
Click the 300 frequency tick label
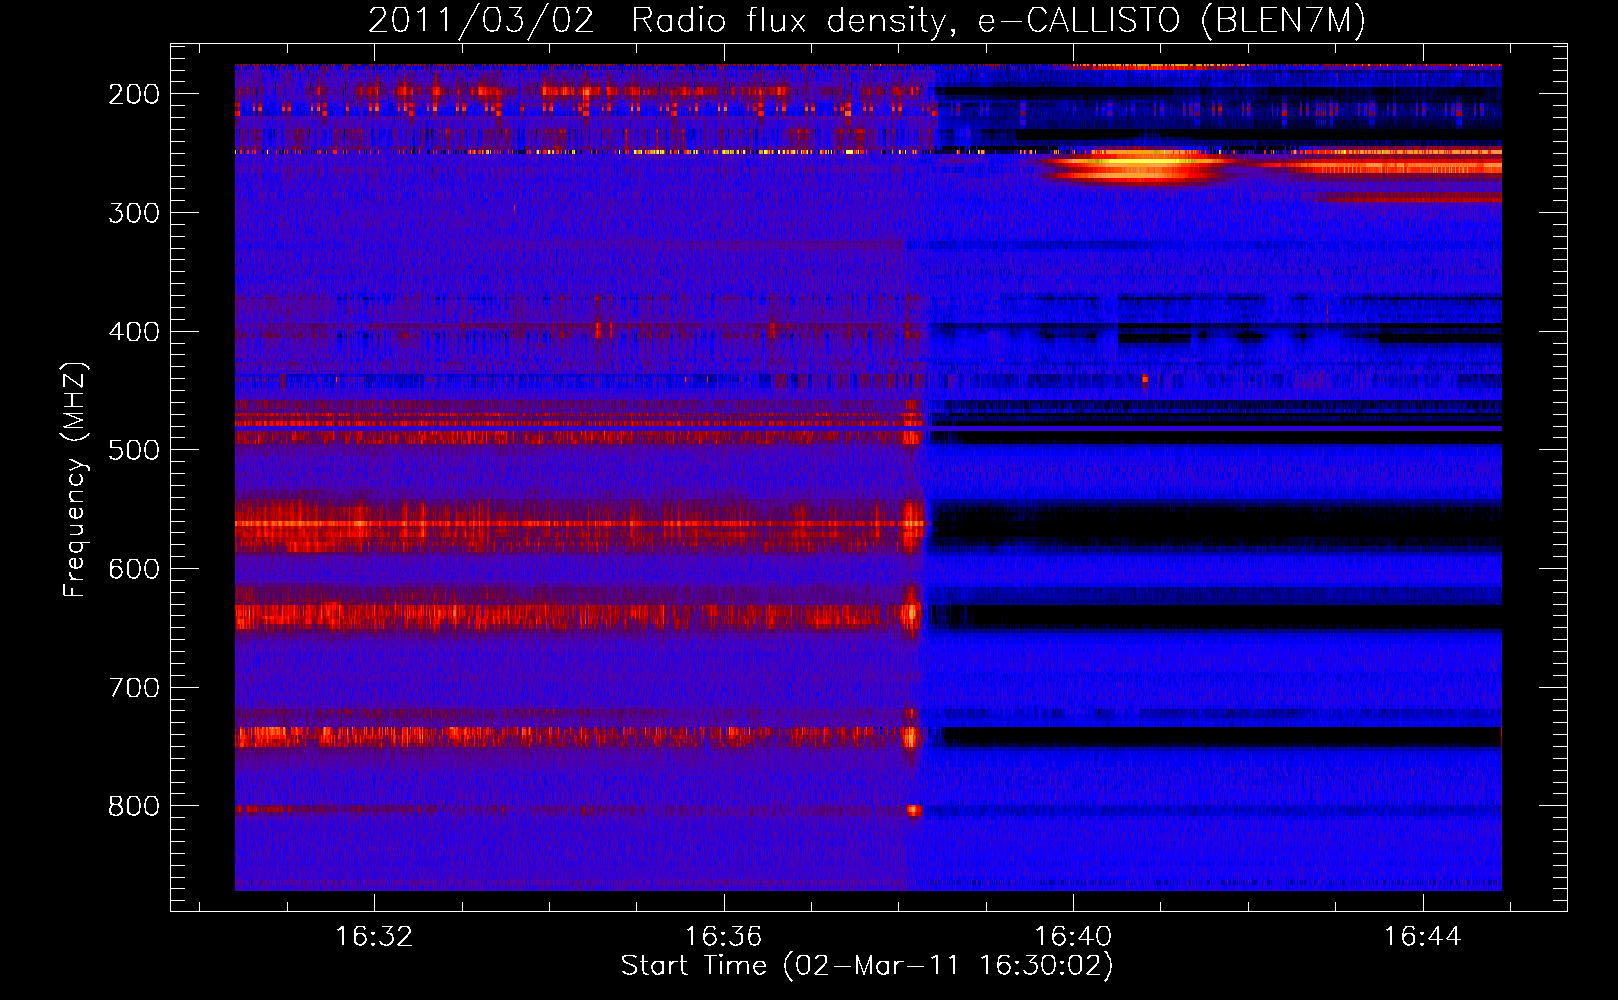(x=134, y=213)
